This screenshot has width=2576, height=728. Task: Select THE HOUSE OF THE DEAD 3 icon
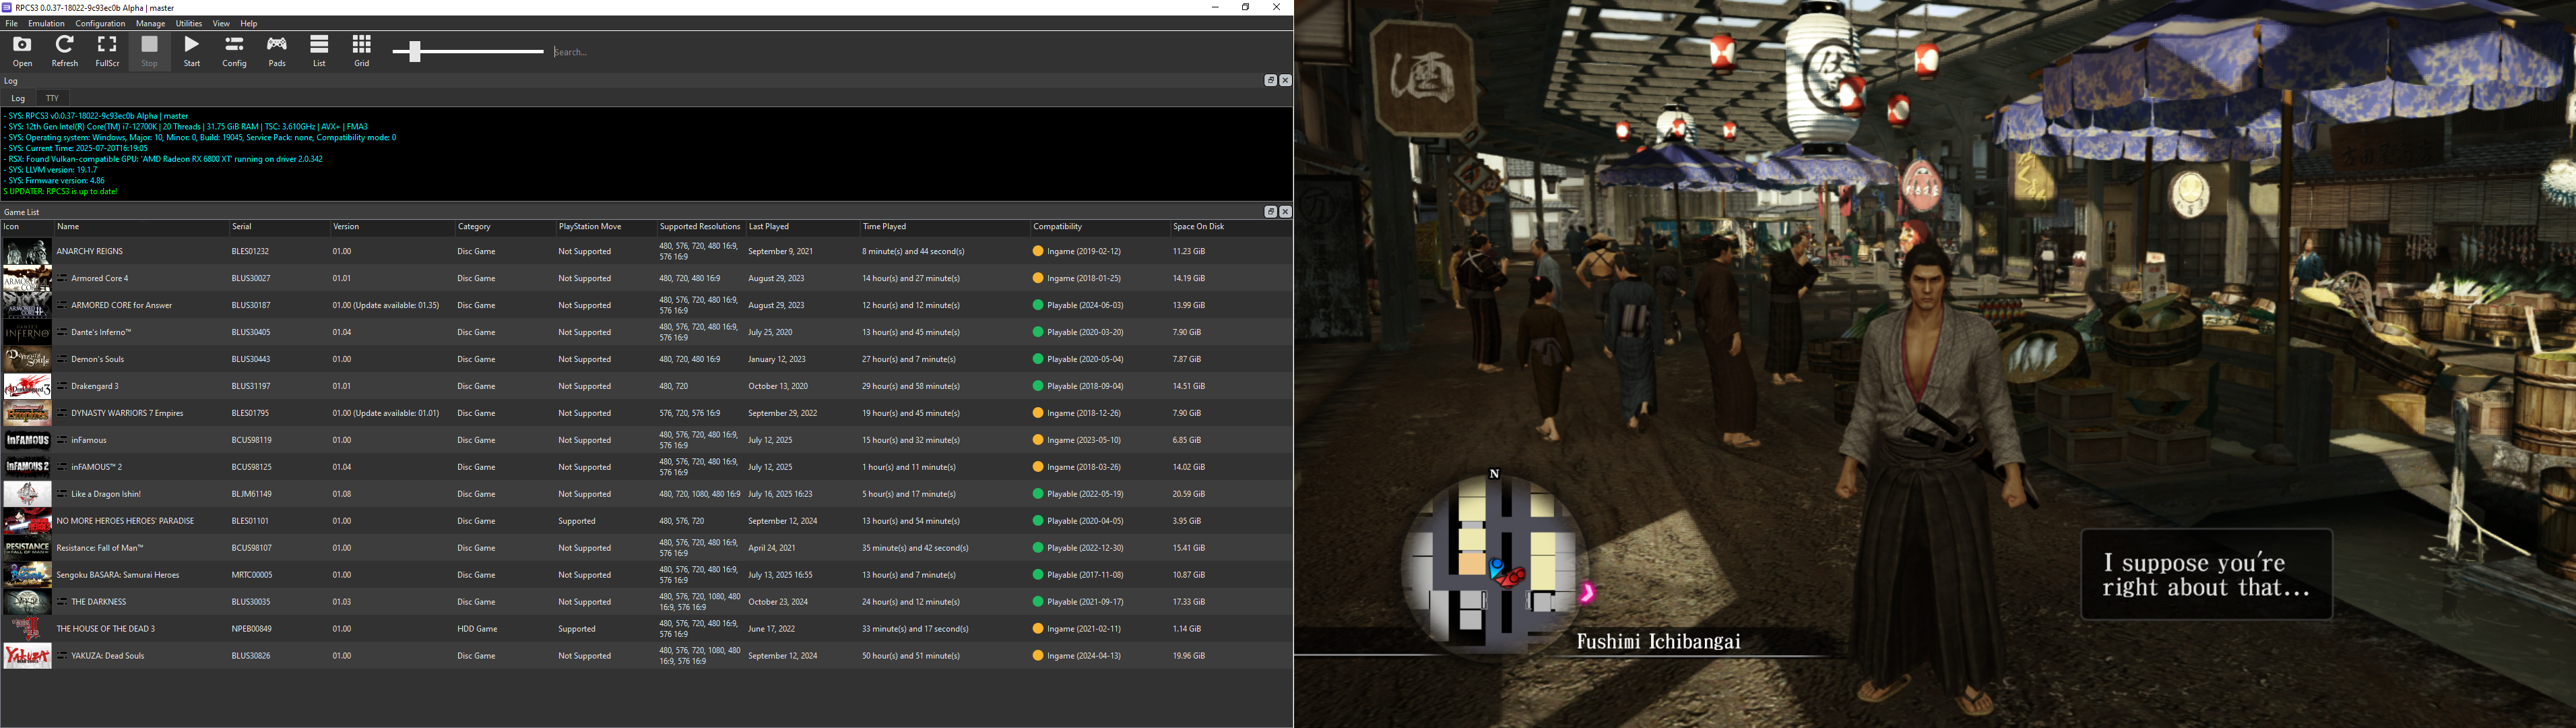click(27, 629)
